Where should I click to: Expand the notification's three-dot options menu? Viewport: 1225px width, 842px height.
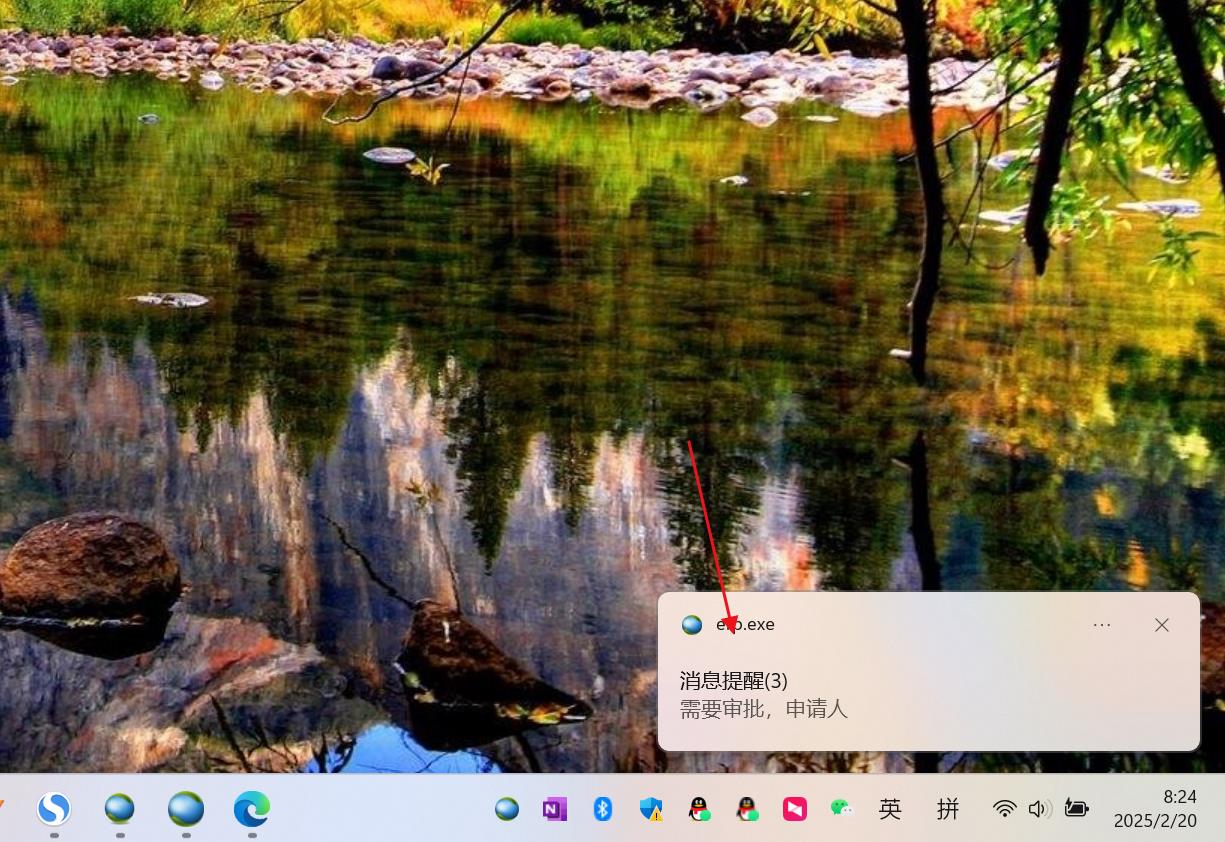tap(1102, 625)
